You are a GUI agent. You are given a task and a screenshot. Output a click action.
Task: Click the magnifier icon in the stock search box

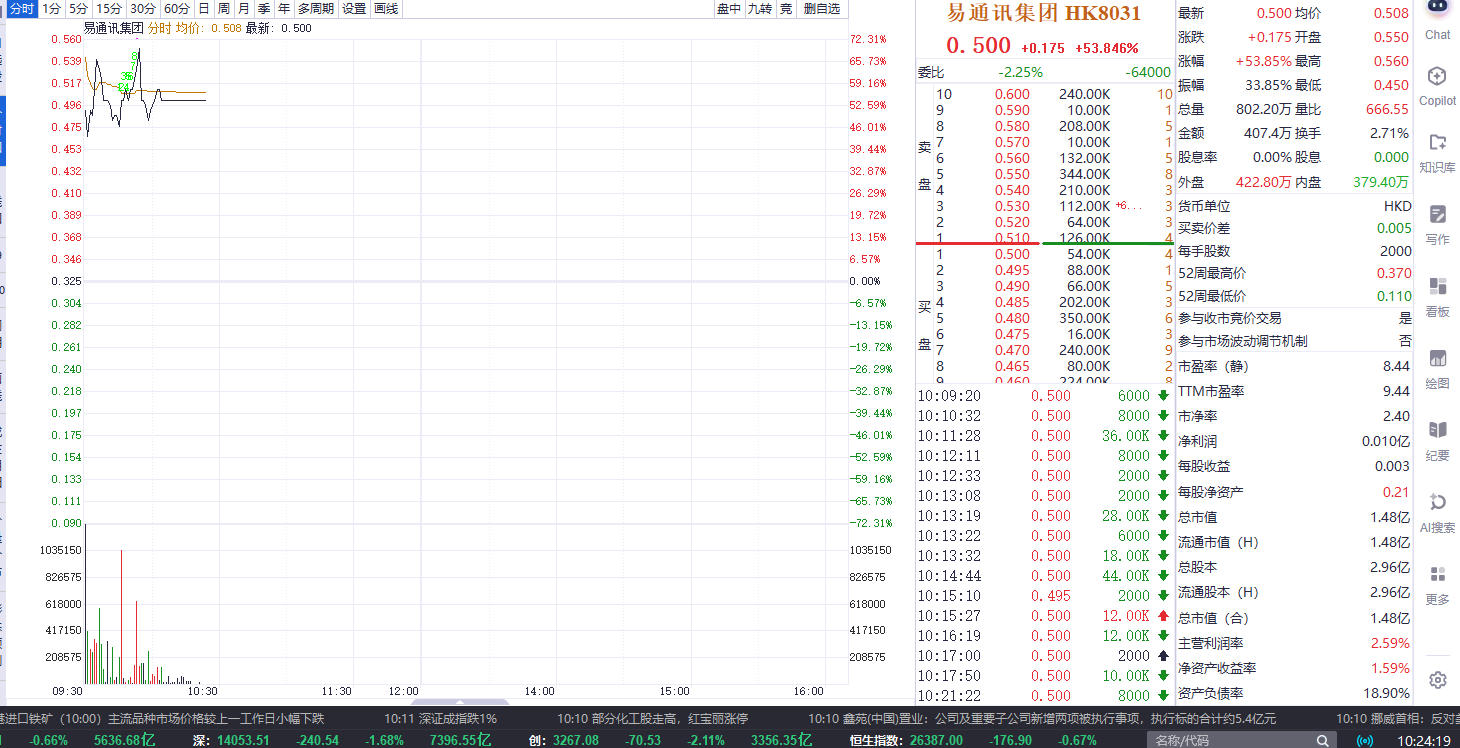1323,740
